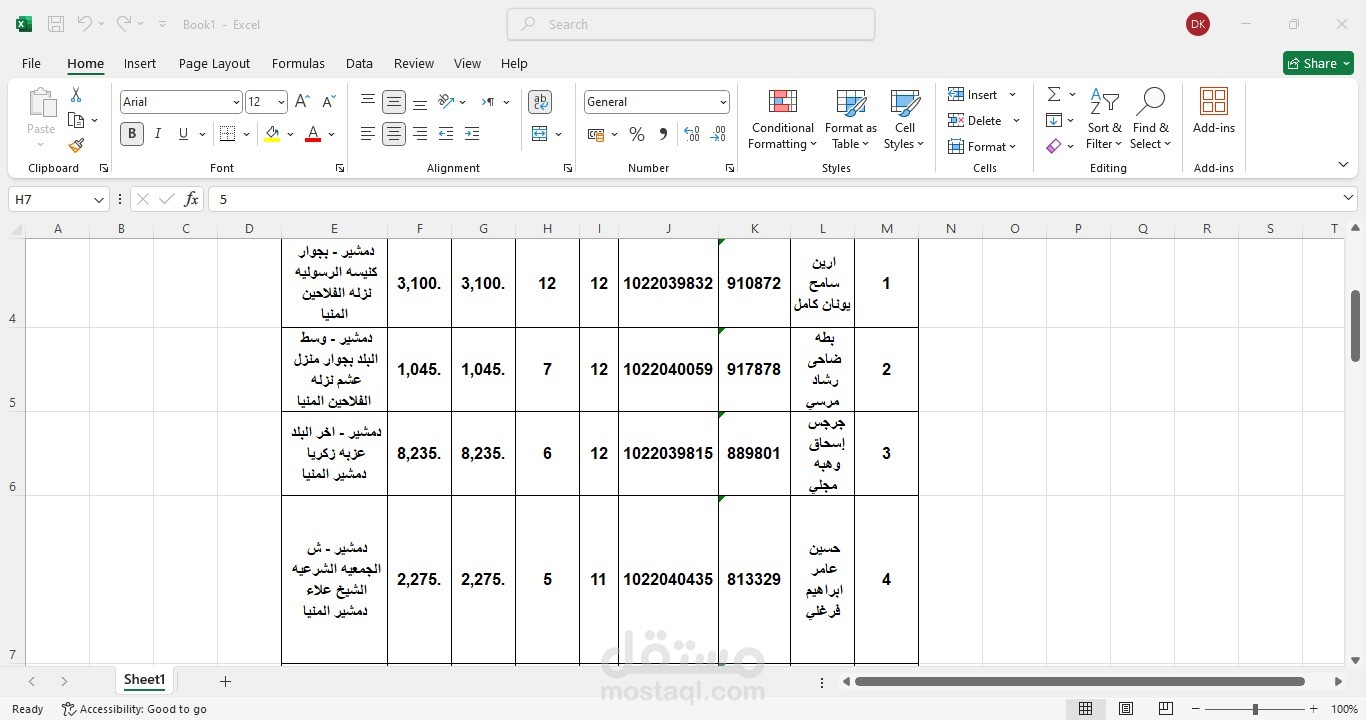This screenshot has width=1366, height=720.
Task: Expand the Name Box H7 dropdown
Action: click(x=99, y=200)
